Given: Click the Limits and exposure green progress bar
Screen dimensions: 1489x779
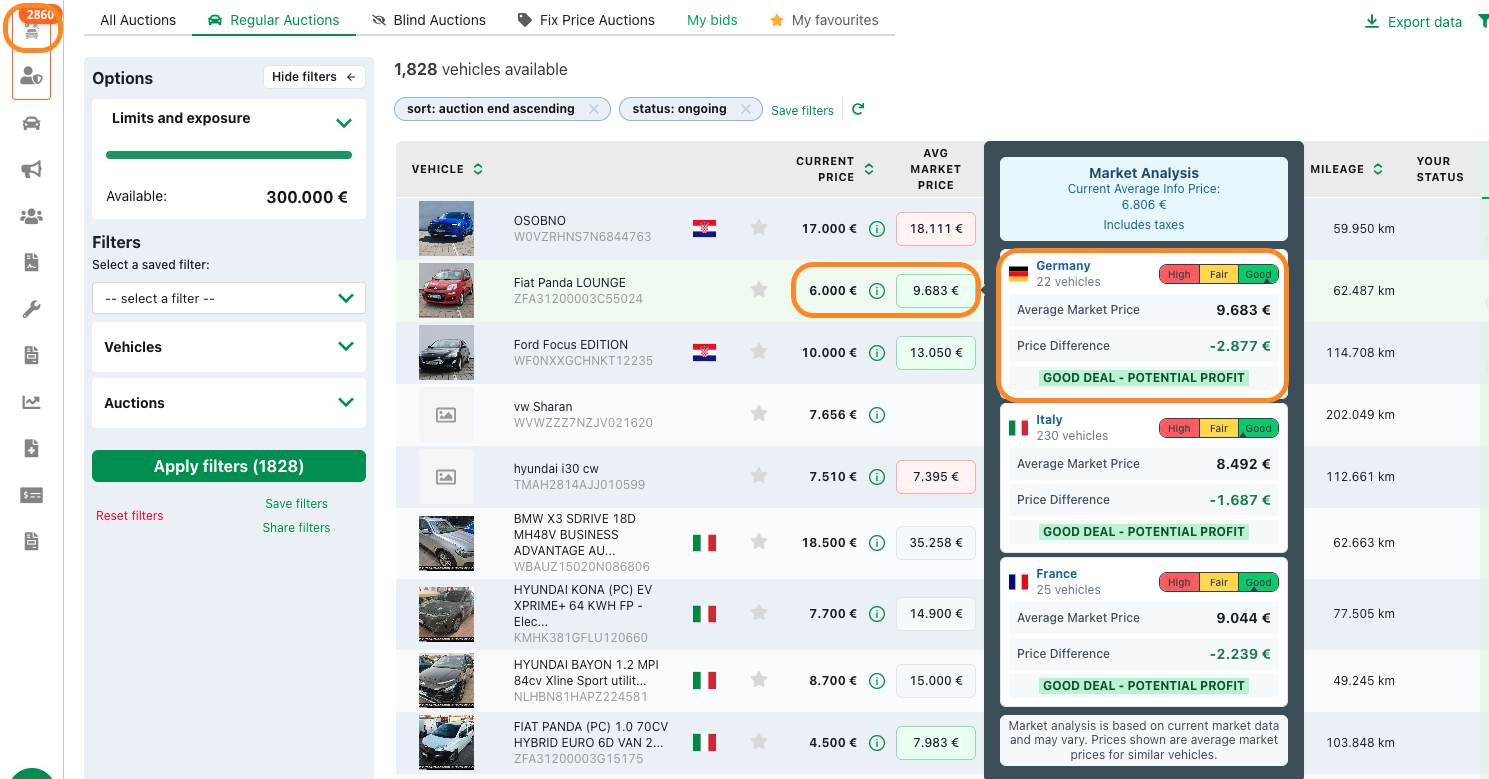Looking at the screenshot, I should (229, 155).
